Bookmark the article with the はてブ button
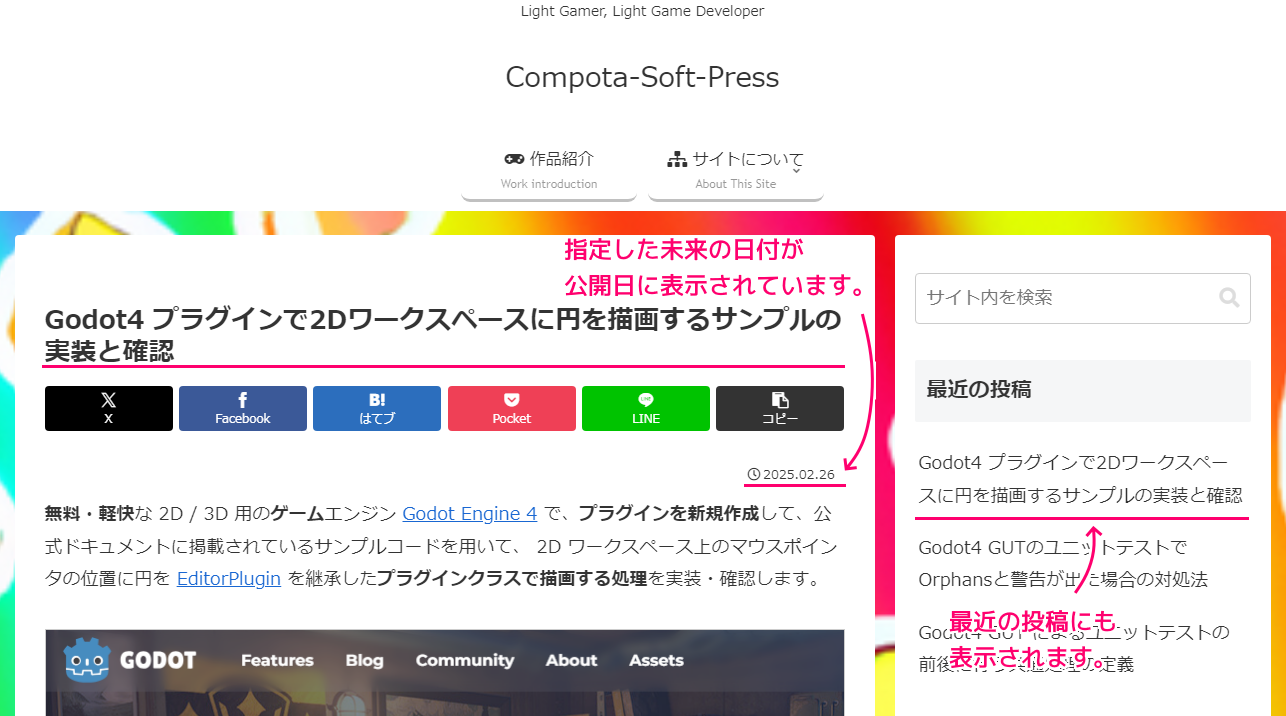The image size is (1286, 716). (x=377, y=408)
